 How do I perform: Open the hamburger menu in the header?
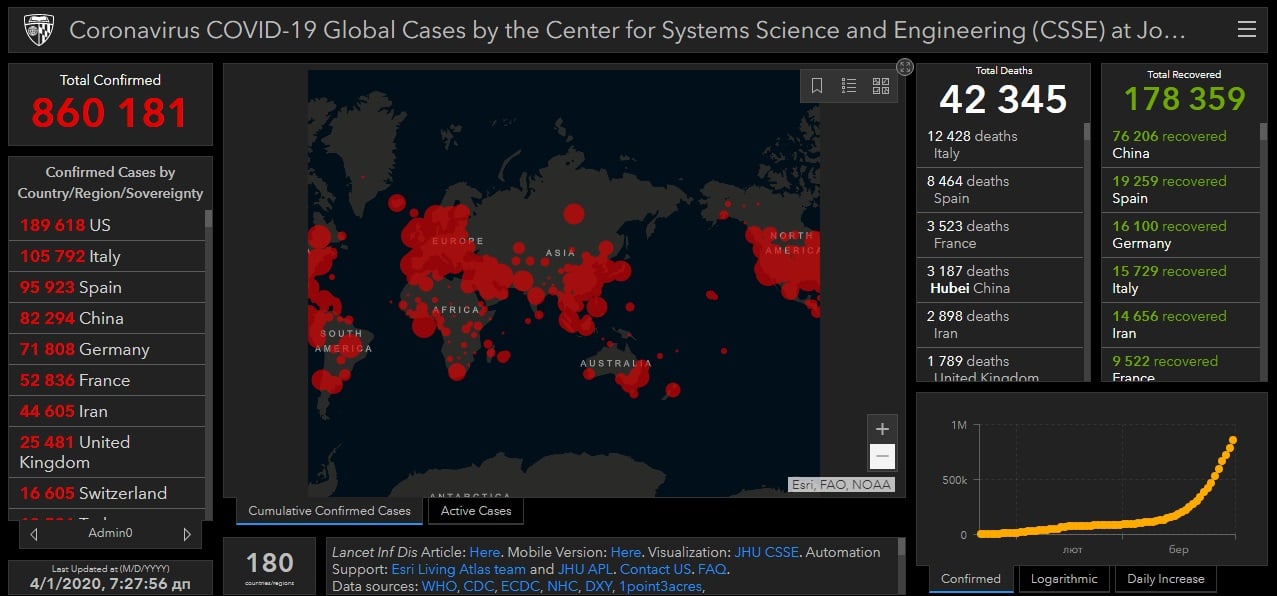pyautogui.click(x=1246, y=30)
